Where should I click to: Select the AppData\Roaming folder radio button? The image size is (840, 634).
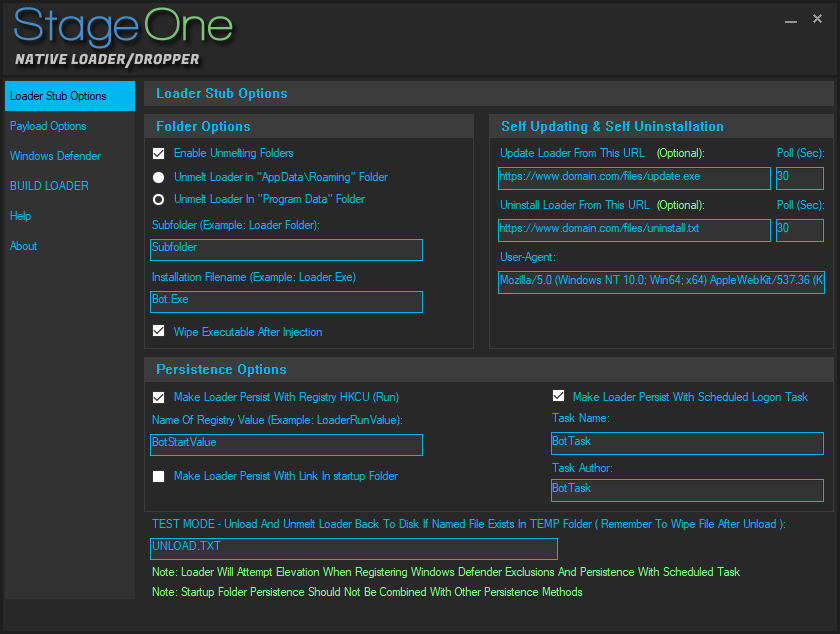click(x=159, y=177)
